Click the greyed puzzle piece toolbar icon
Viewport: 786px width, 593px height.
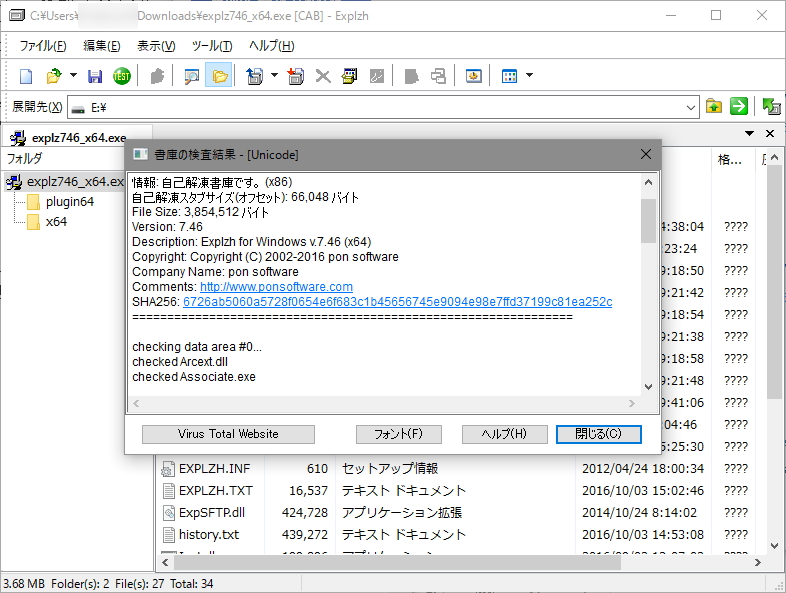point(157,76)
